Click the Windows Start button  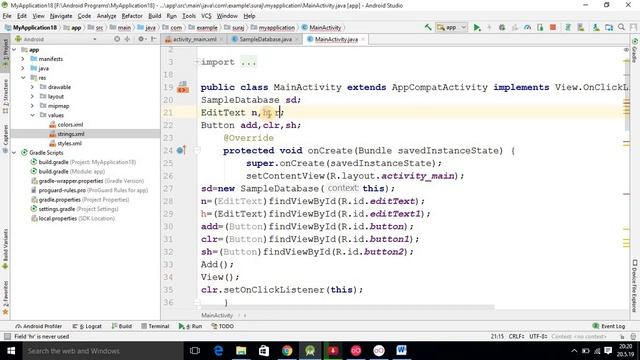pyautogui.click(x=11, y=351)
